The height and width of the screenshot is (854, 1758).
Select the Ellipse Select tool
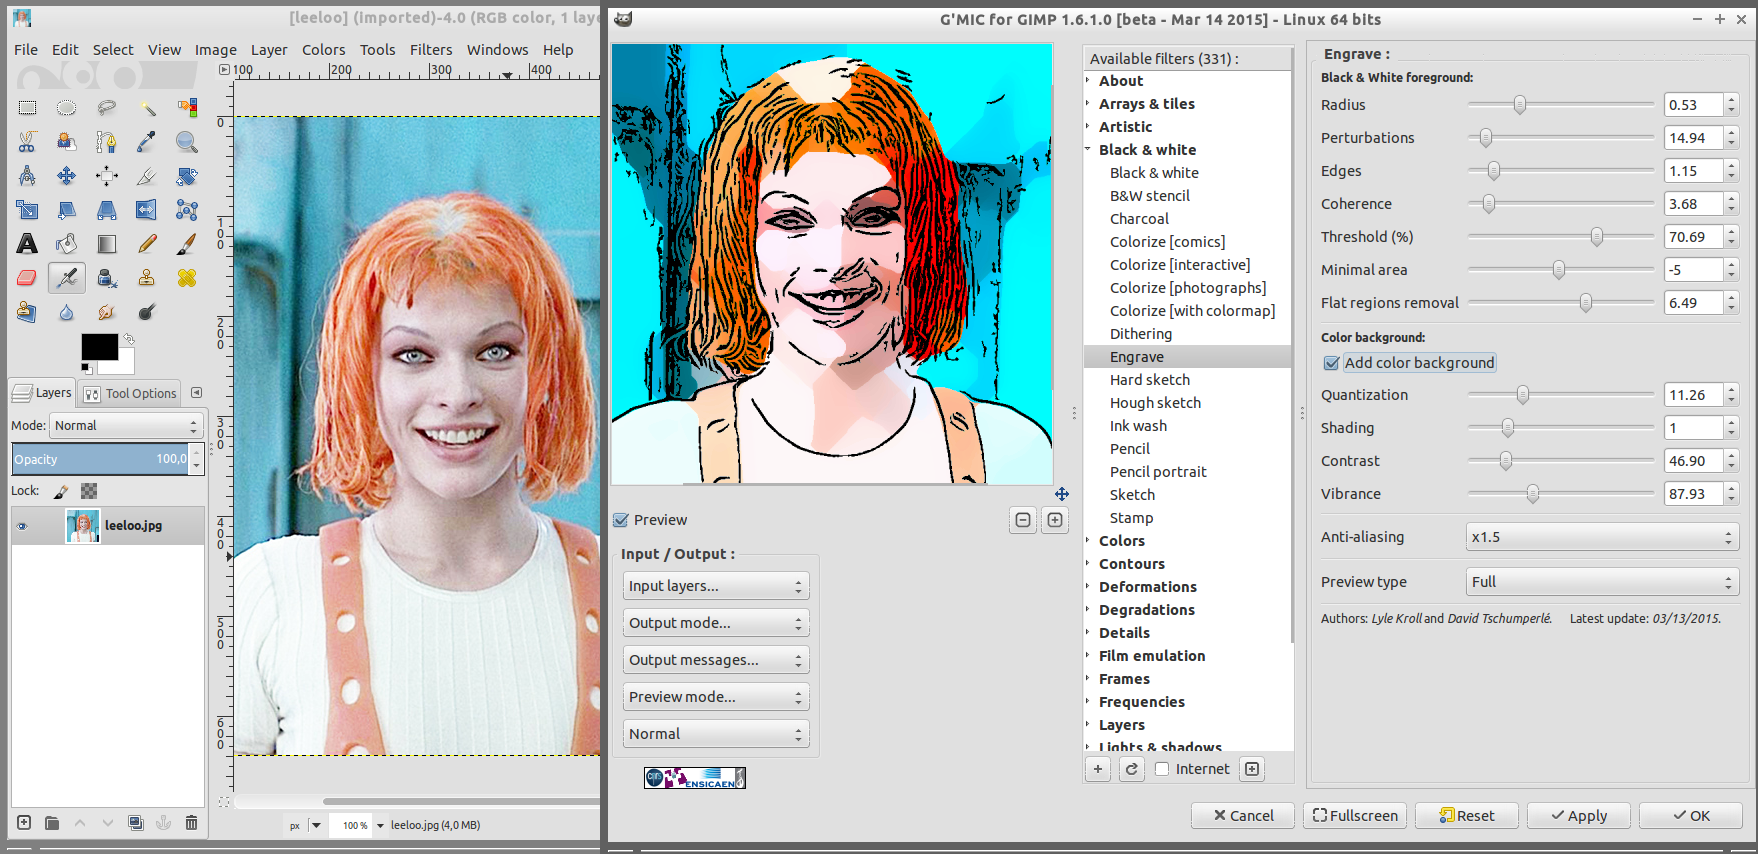(66, 108)
